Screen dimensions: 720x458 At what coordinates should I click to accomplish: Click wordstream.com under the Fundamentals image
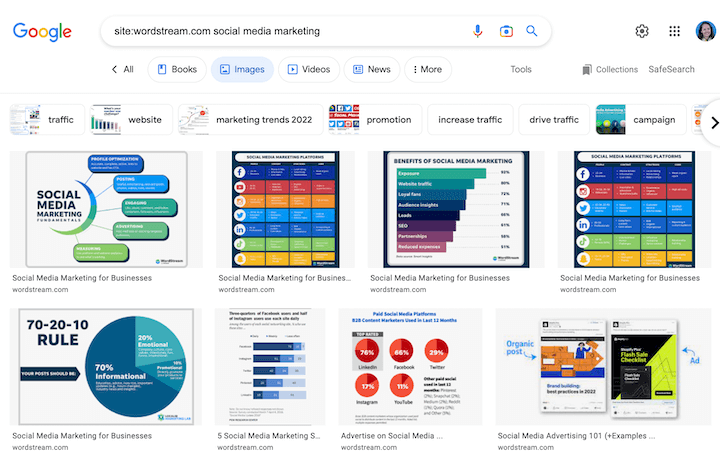[x=40, y=290]
